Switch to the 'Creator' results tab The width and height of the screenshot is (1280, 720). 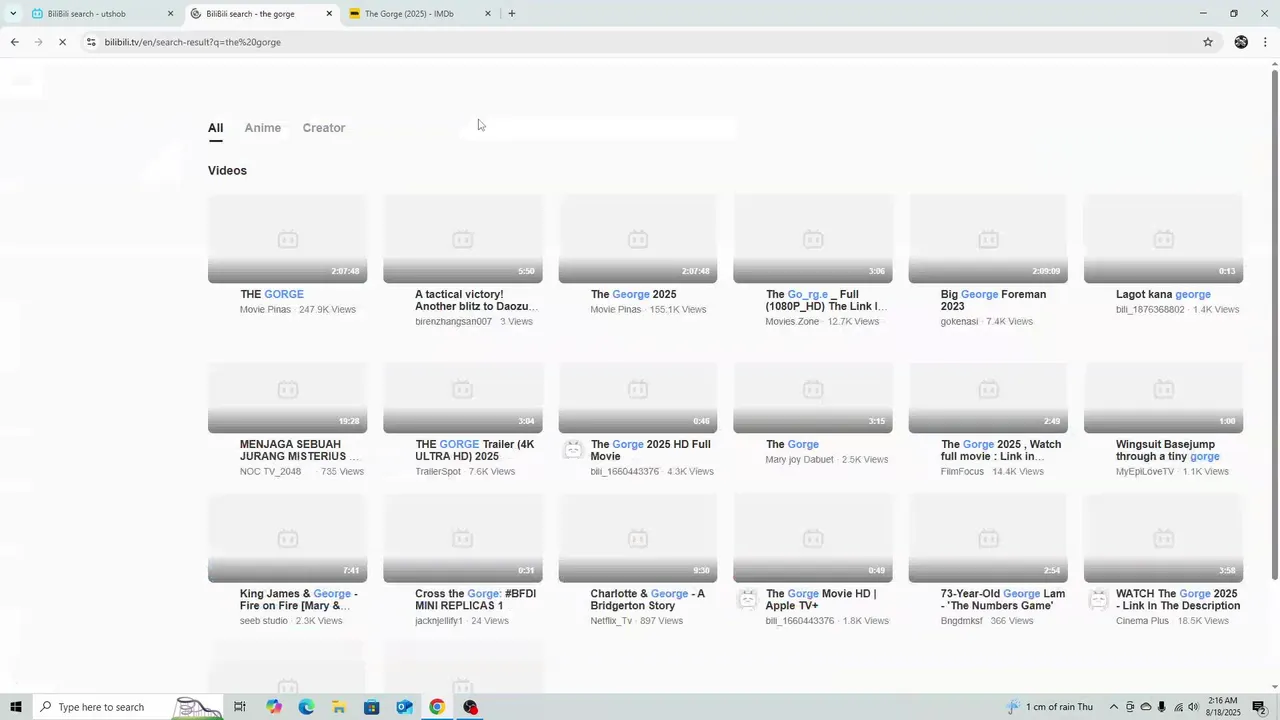point(324,128)
